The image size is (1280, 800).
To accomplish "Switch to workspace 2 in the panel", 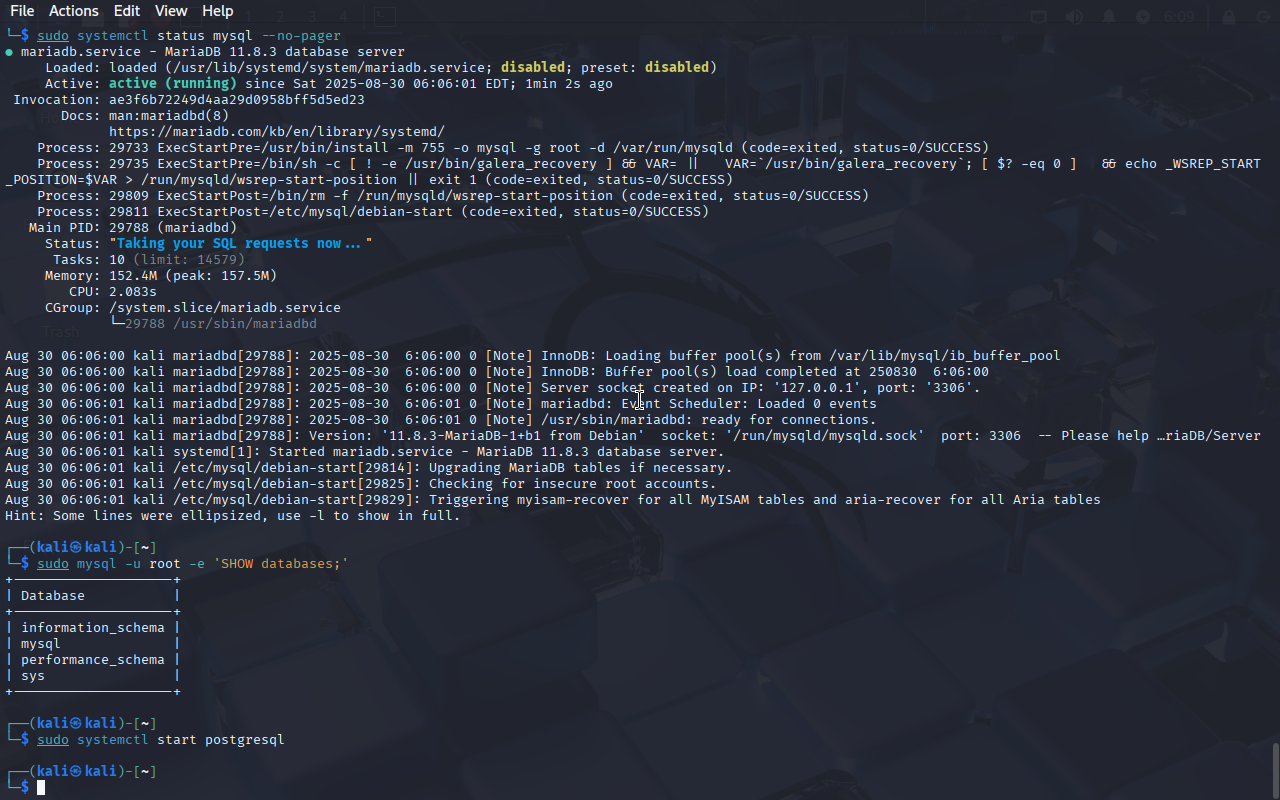I will (x=280, y=16).
